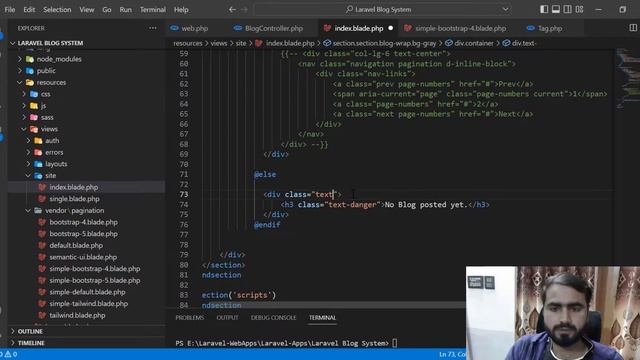Expand the auth folder

pos(52,140)
